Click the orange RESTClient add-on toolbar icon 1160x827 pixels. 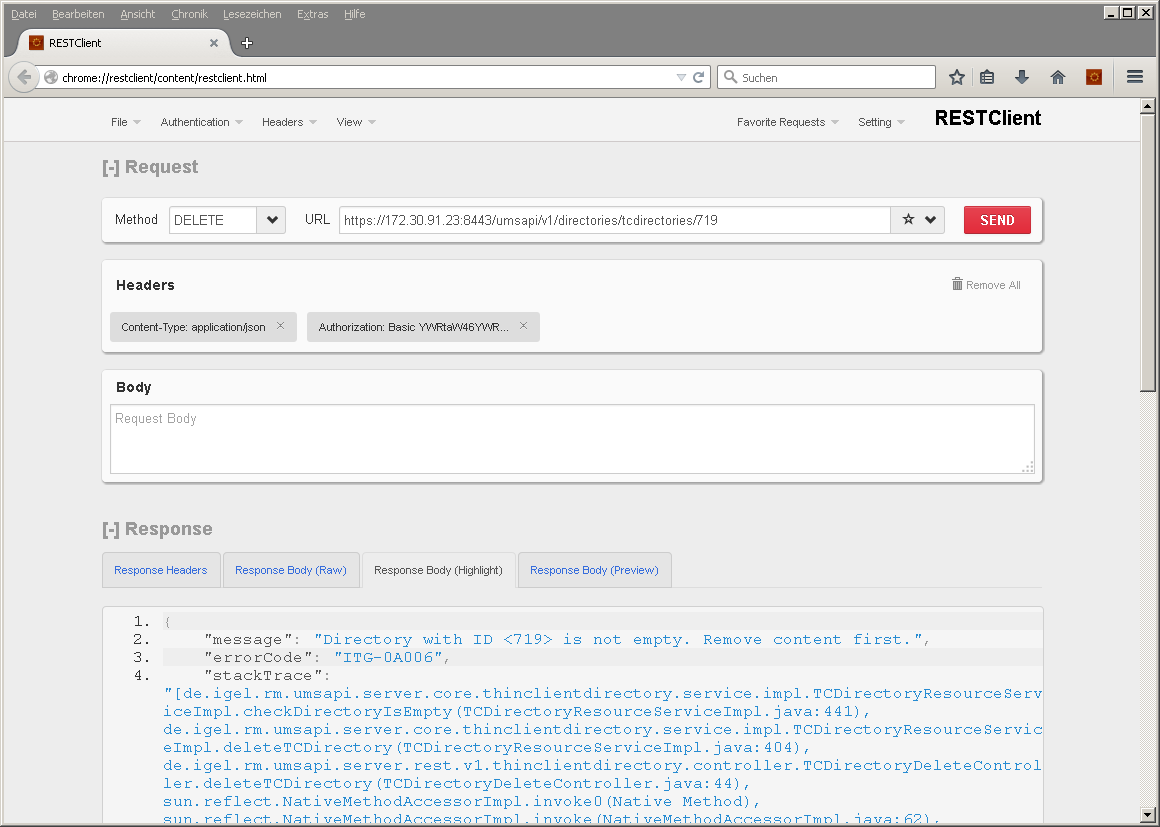[1093, 76]
